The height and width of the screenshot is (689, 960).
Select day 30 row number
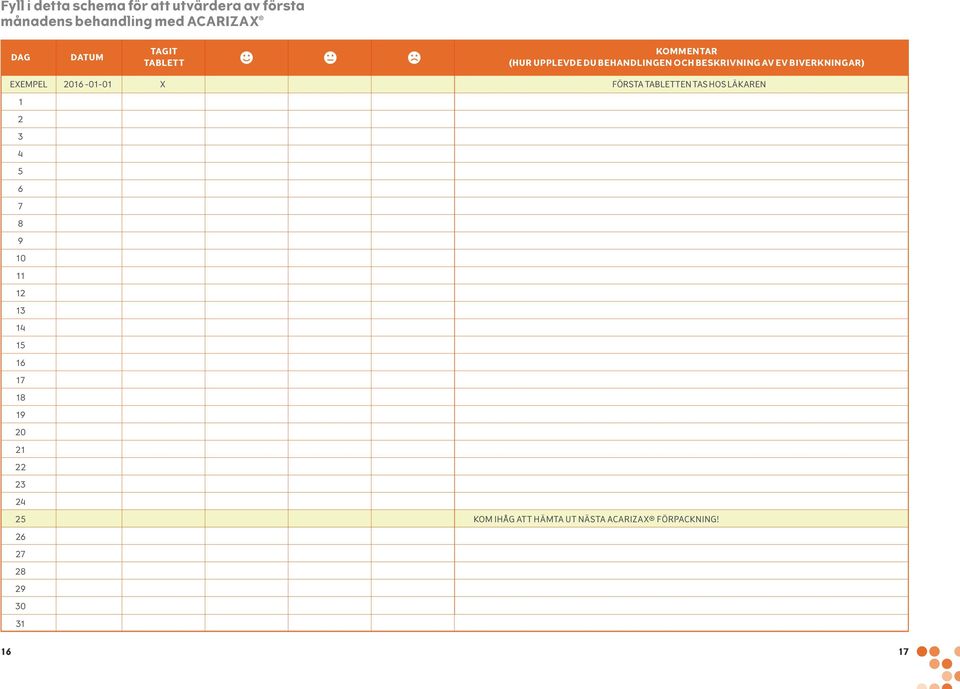(21, 606)
